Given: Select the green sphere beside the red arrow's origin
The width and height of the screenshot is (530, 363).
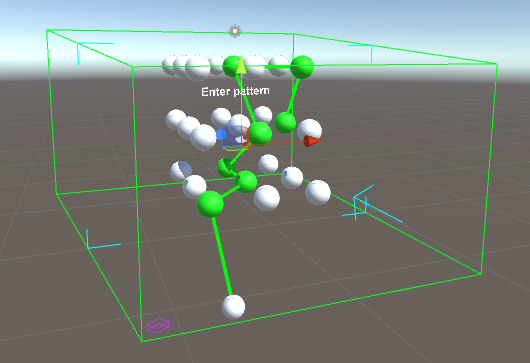Looking at the screenshot, I should 260,134.
